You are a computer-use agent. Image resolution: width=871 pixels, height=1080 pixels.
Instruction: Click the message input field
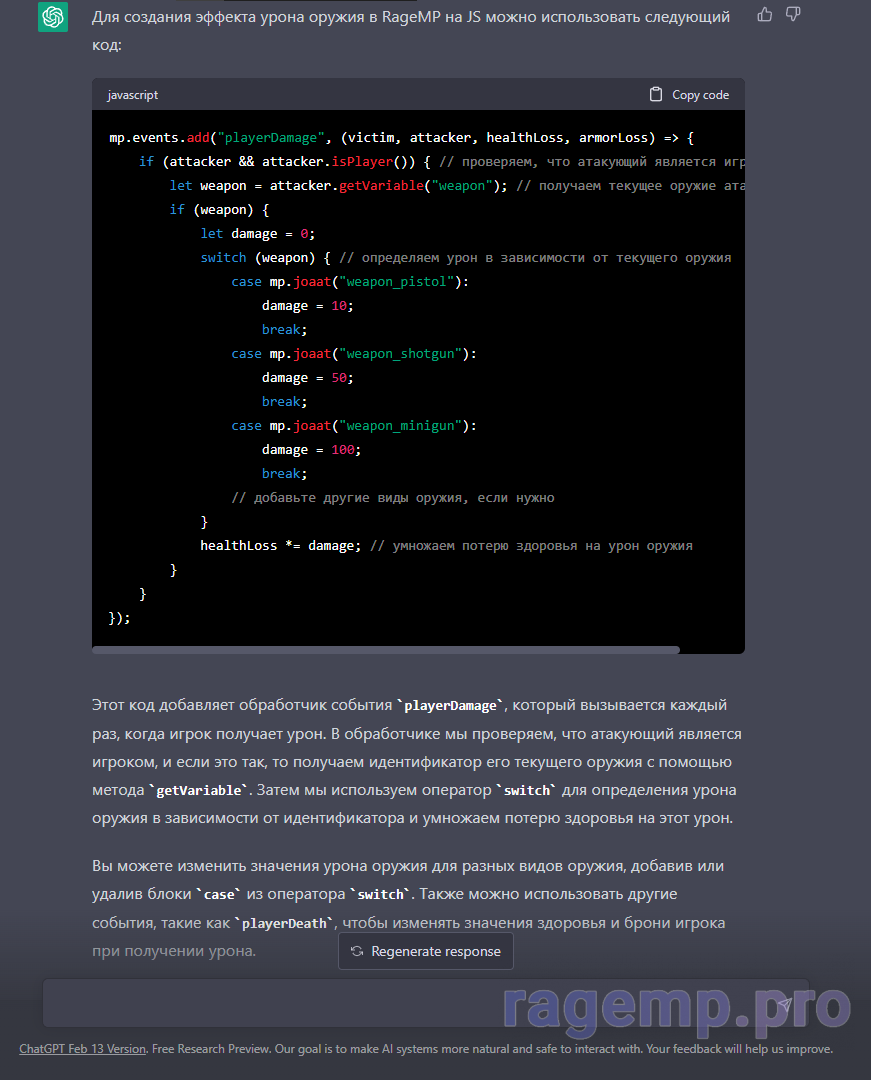426,1004
